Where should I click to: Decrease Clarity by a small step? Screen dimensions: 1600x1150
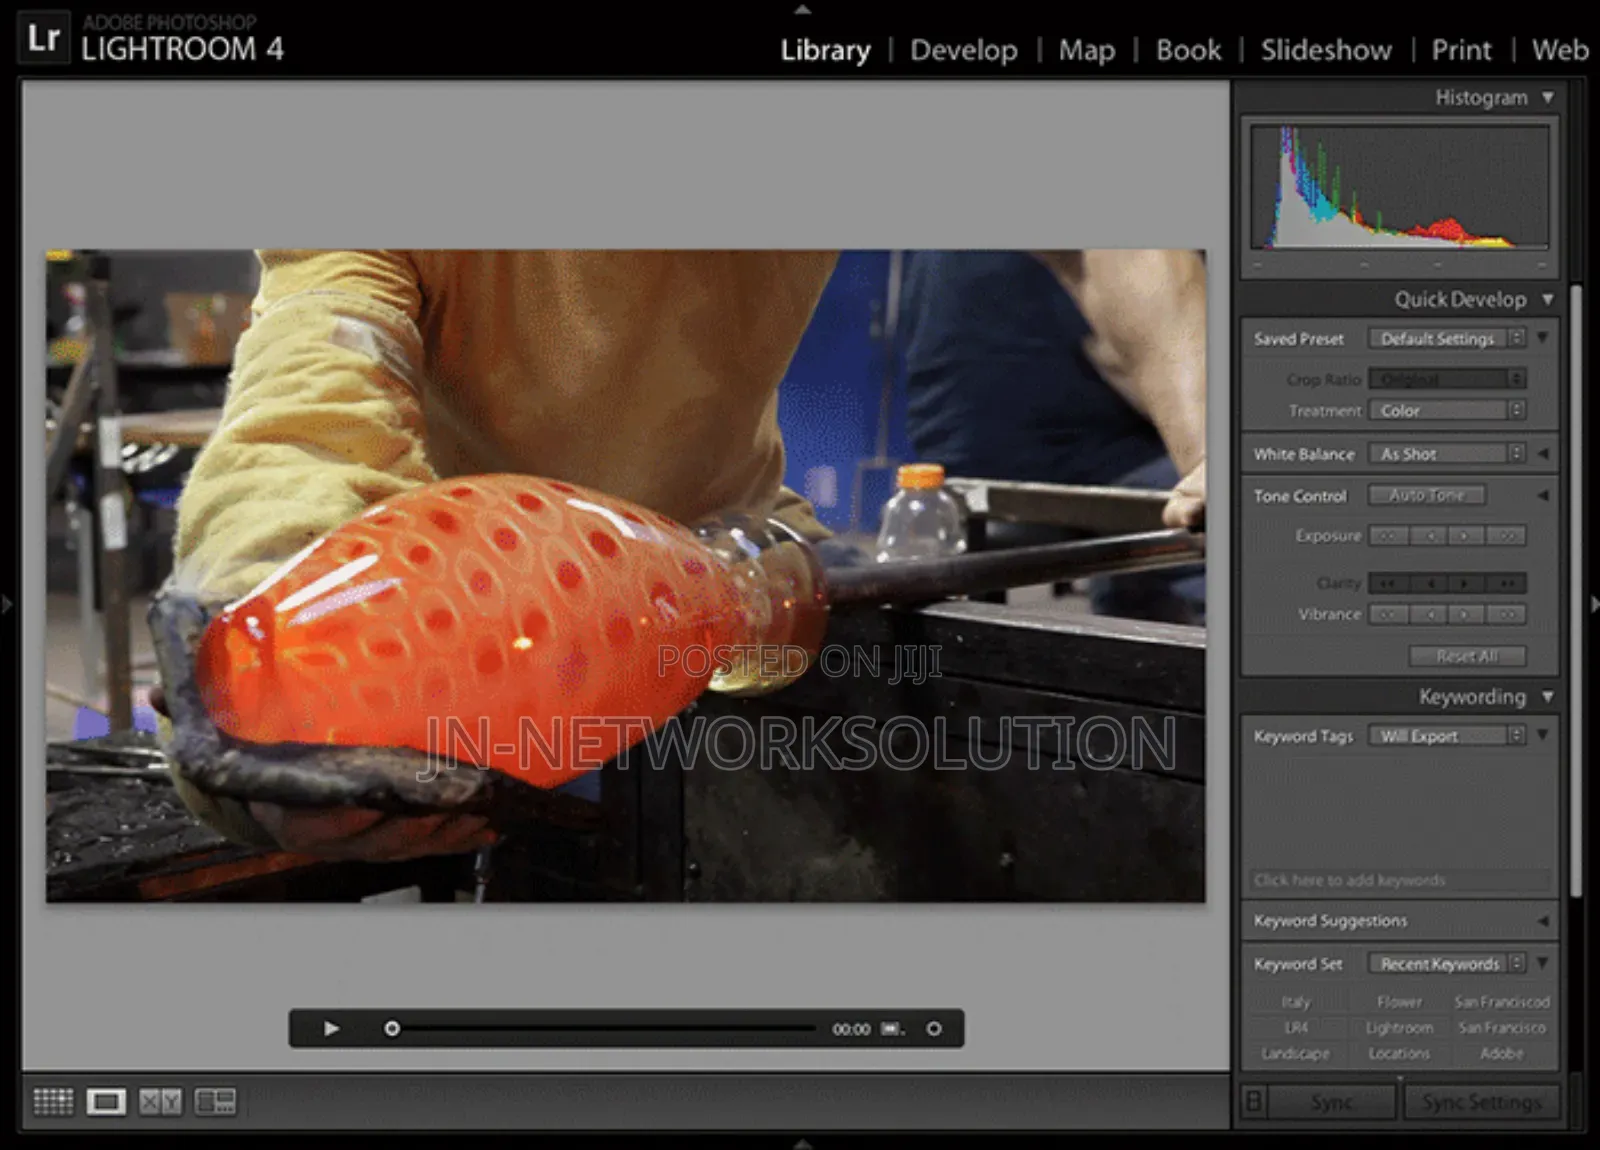(x=1429, y=583)
